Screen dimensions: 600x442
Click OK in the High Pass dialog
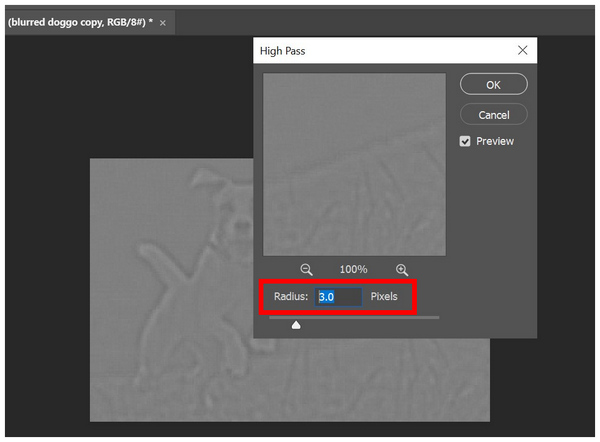pyautogui.click(x=493, y=84)
